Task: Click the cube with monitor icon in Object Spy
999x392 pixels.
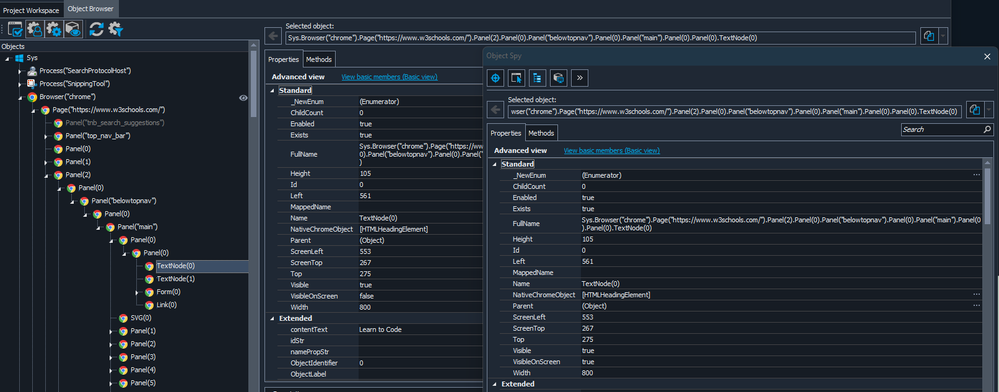Action: (558, 78)
